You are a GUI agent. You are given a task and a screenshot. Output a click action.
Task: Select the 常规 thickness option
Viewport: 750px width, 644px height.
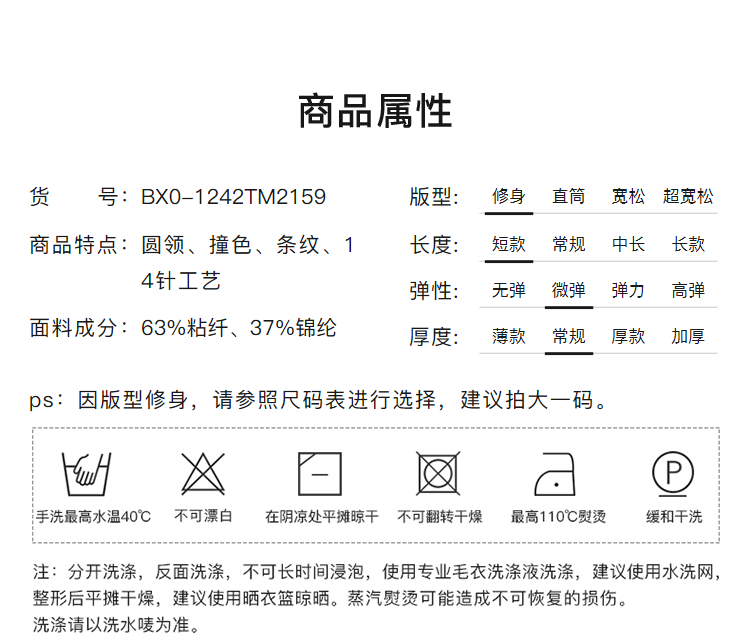[x=568, y=337]
